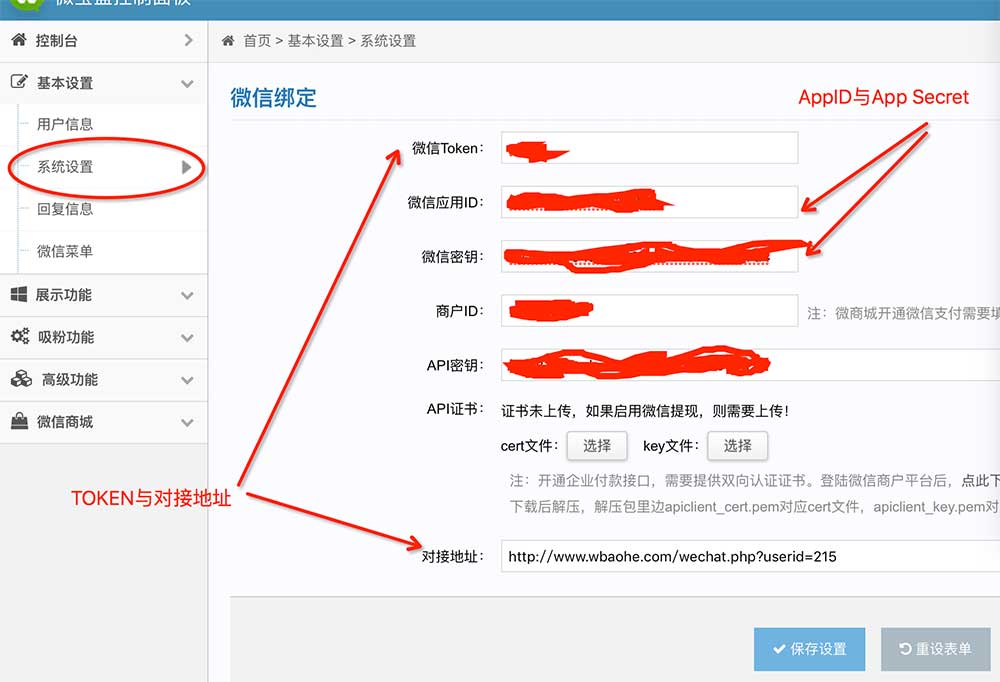Click the 微信密钥 input field

click(x=649, y=256)
